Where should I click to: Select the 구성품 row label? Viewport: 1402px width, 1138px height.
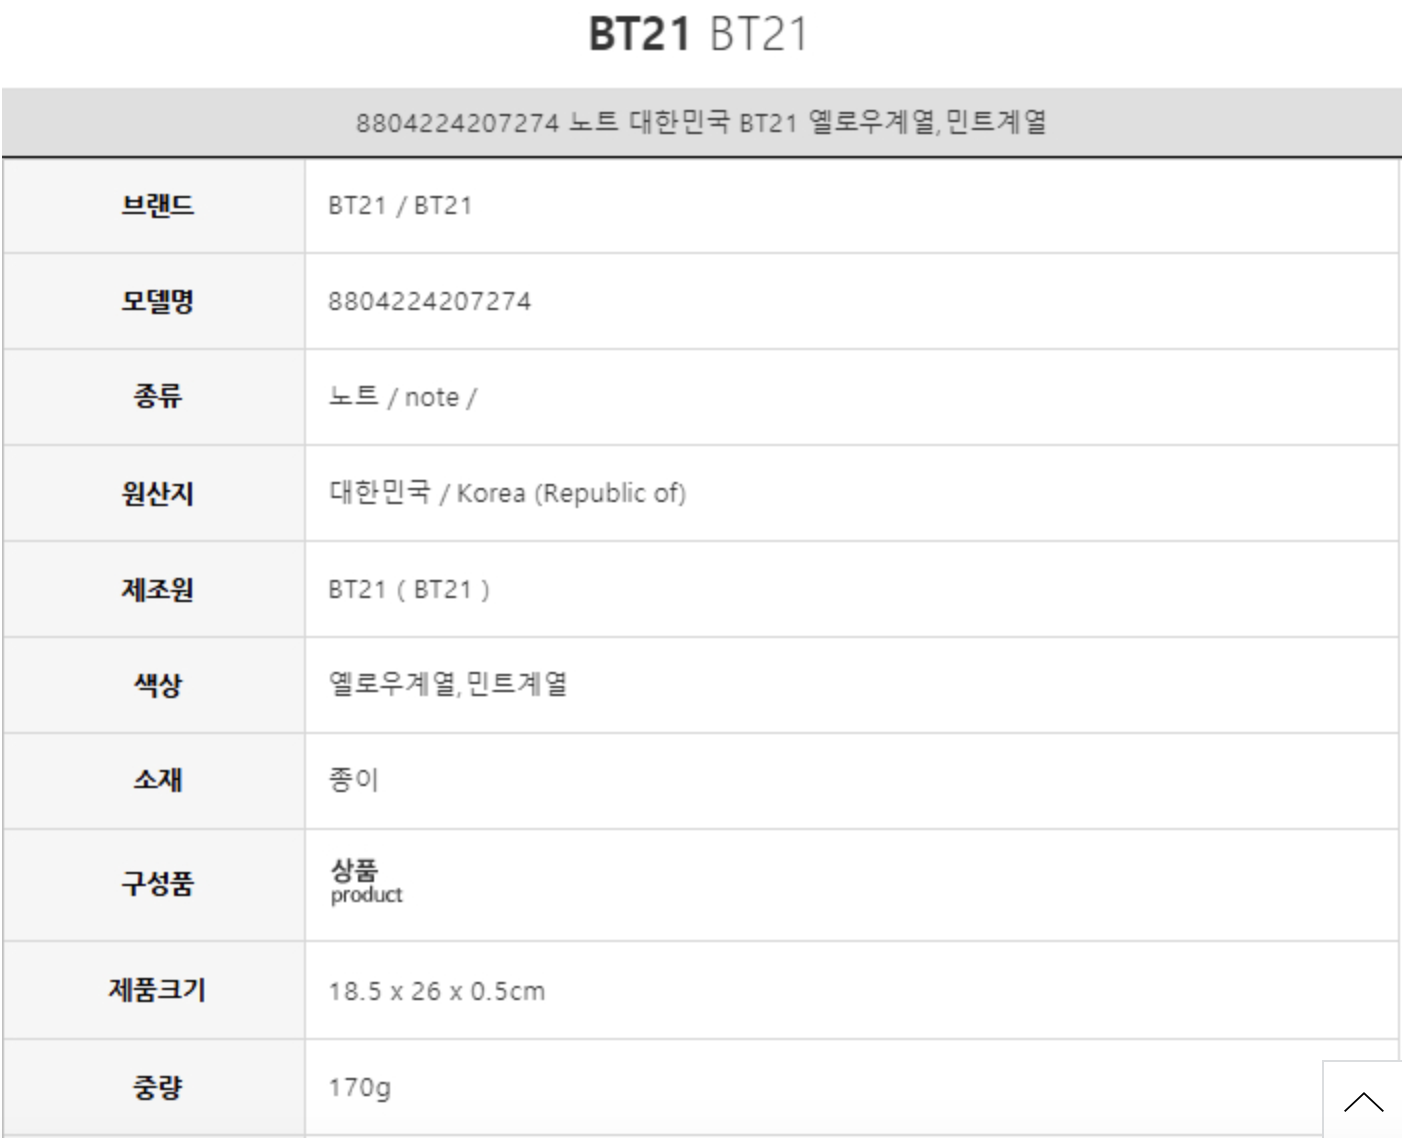[x=157, y=884]
